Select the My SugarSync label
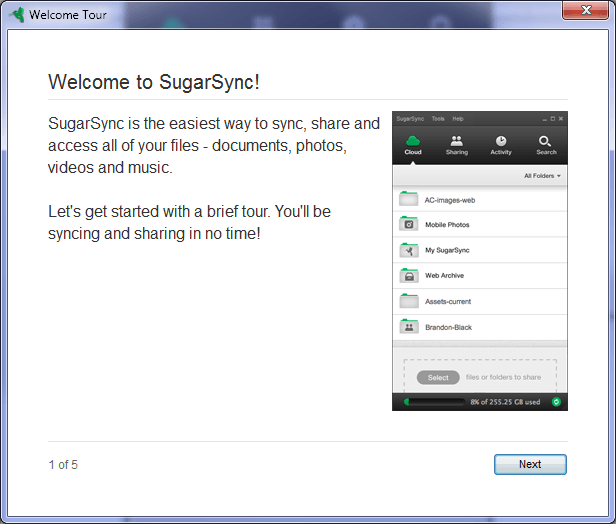 click(447, 250)
